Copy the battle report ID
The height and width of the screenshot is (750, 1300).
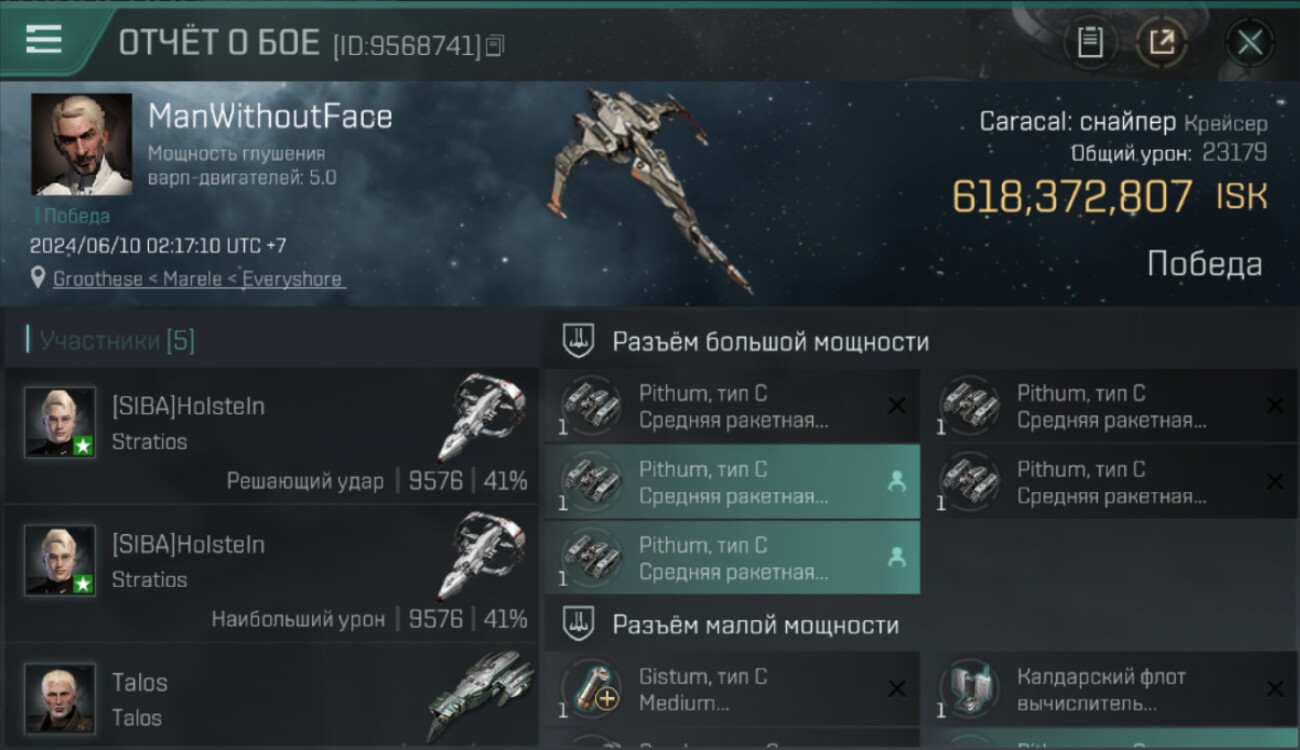[x=495, y=45]
